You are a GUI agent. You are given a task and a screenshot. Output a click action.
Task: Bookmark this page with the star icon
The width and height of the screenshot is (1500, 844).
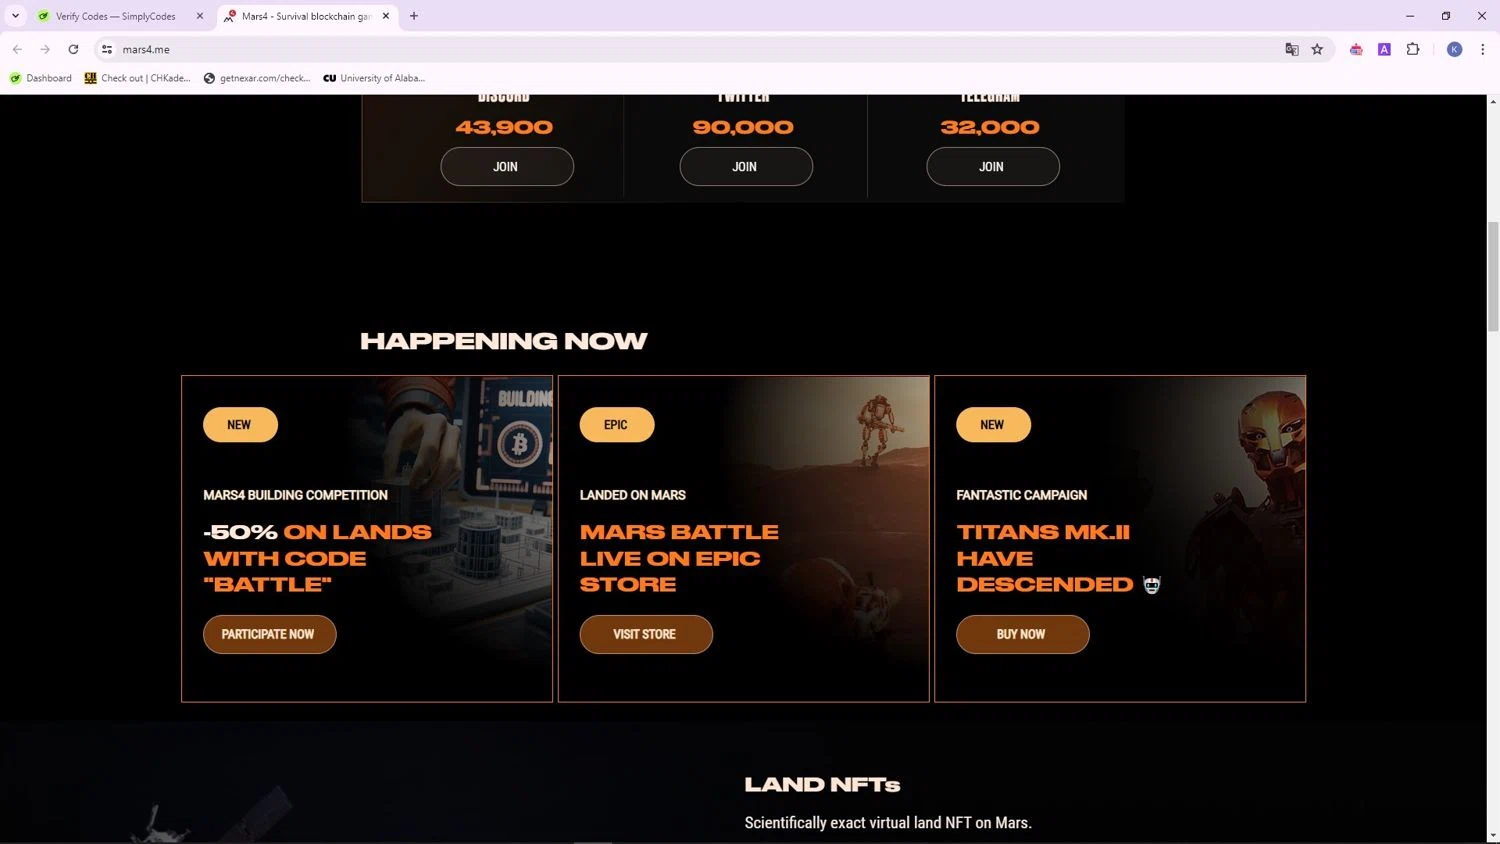pos(1317,49)
